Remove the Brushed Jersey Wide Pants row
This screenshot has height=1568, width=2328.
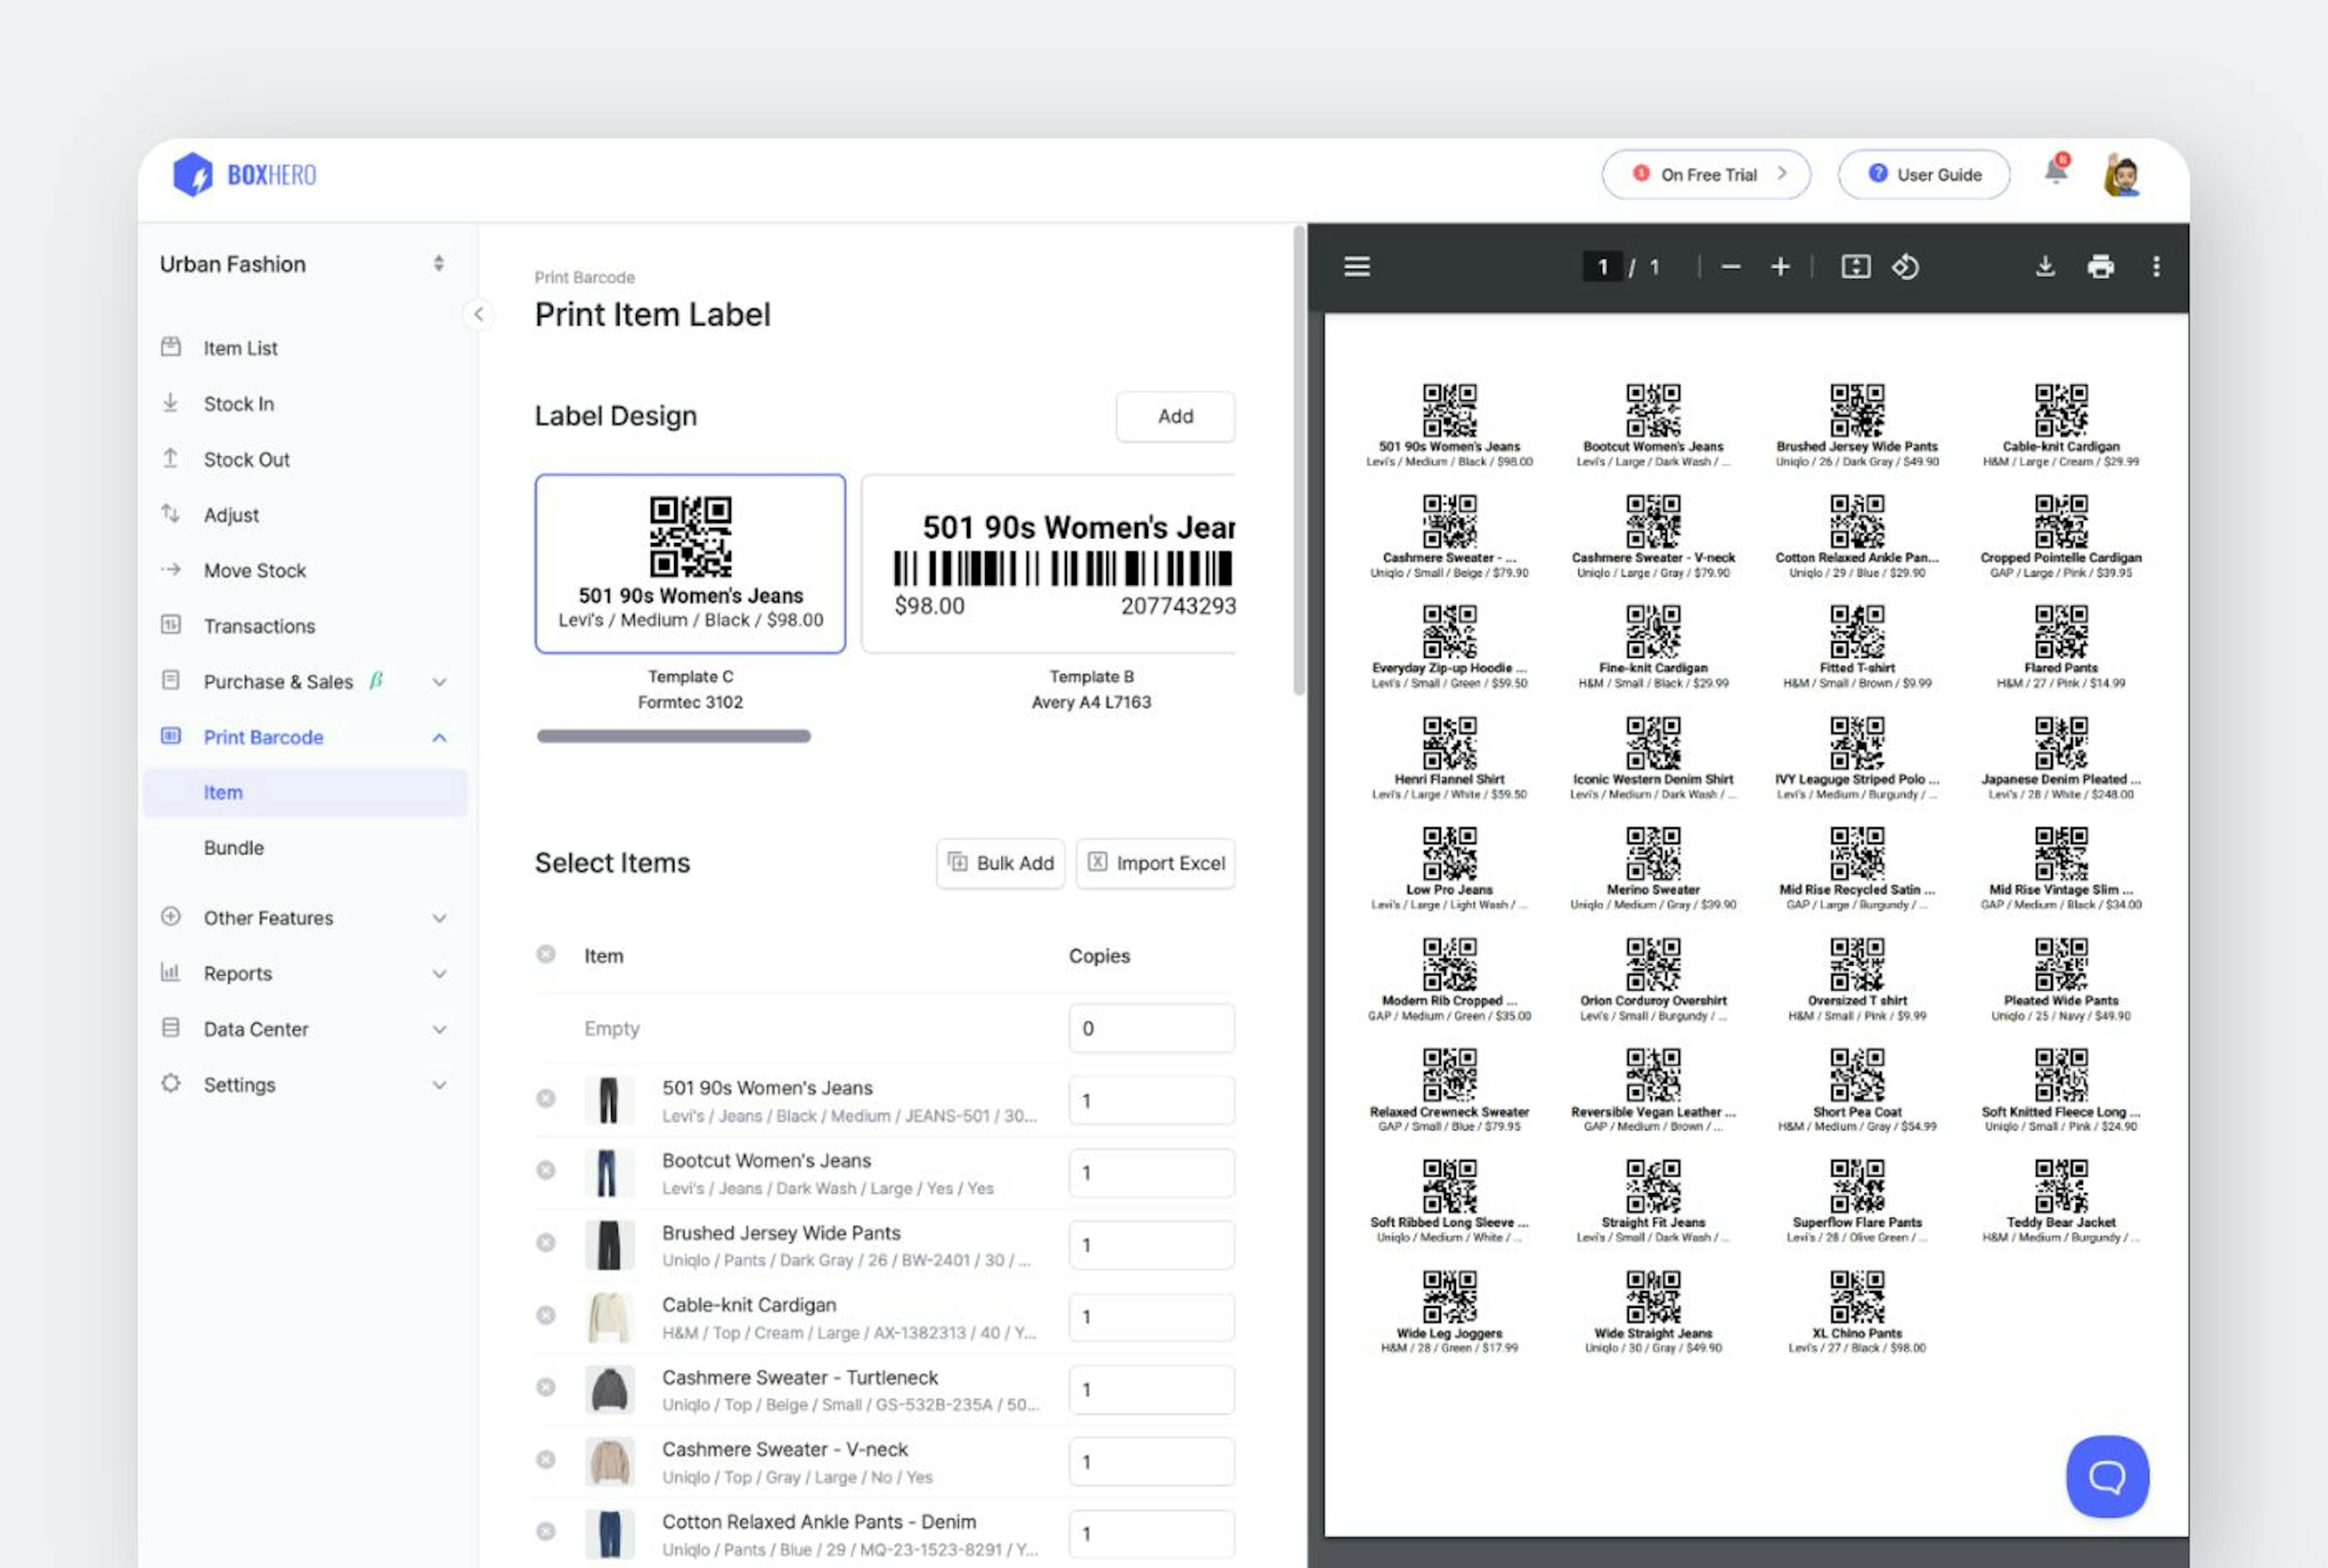546,1242
